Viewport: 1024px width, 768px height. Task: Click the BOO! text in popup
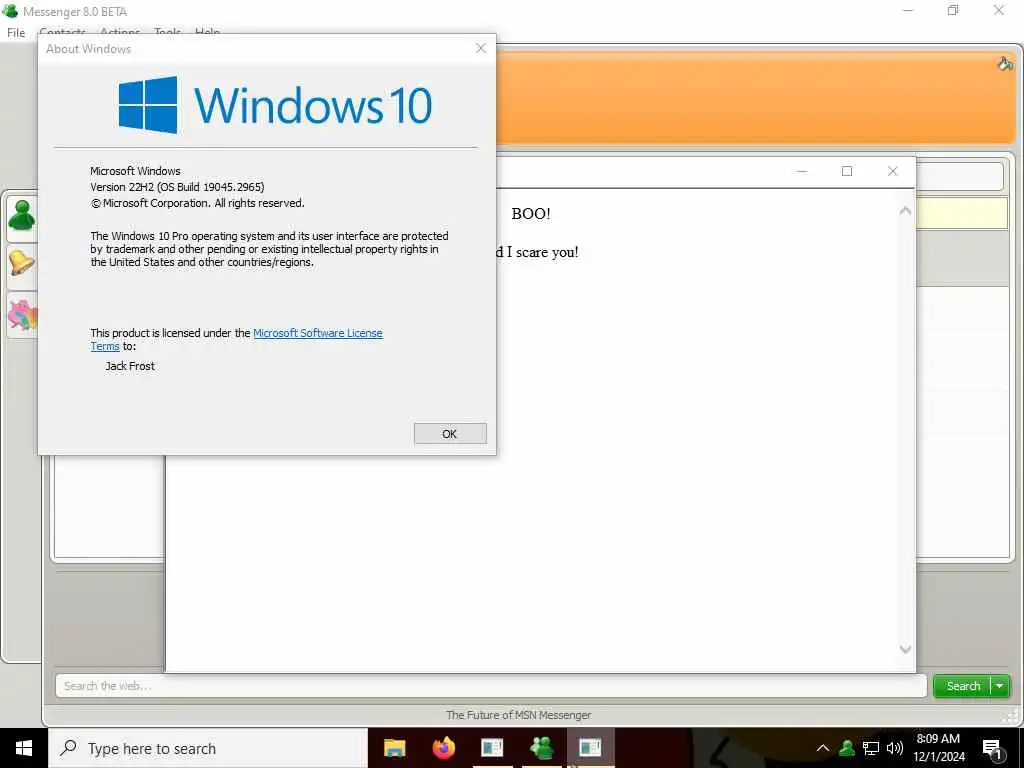tap(531, 214)
